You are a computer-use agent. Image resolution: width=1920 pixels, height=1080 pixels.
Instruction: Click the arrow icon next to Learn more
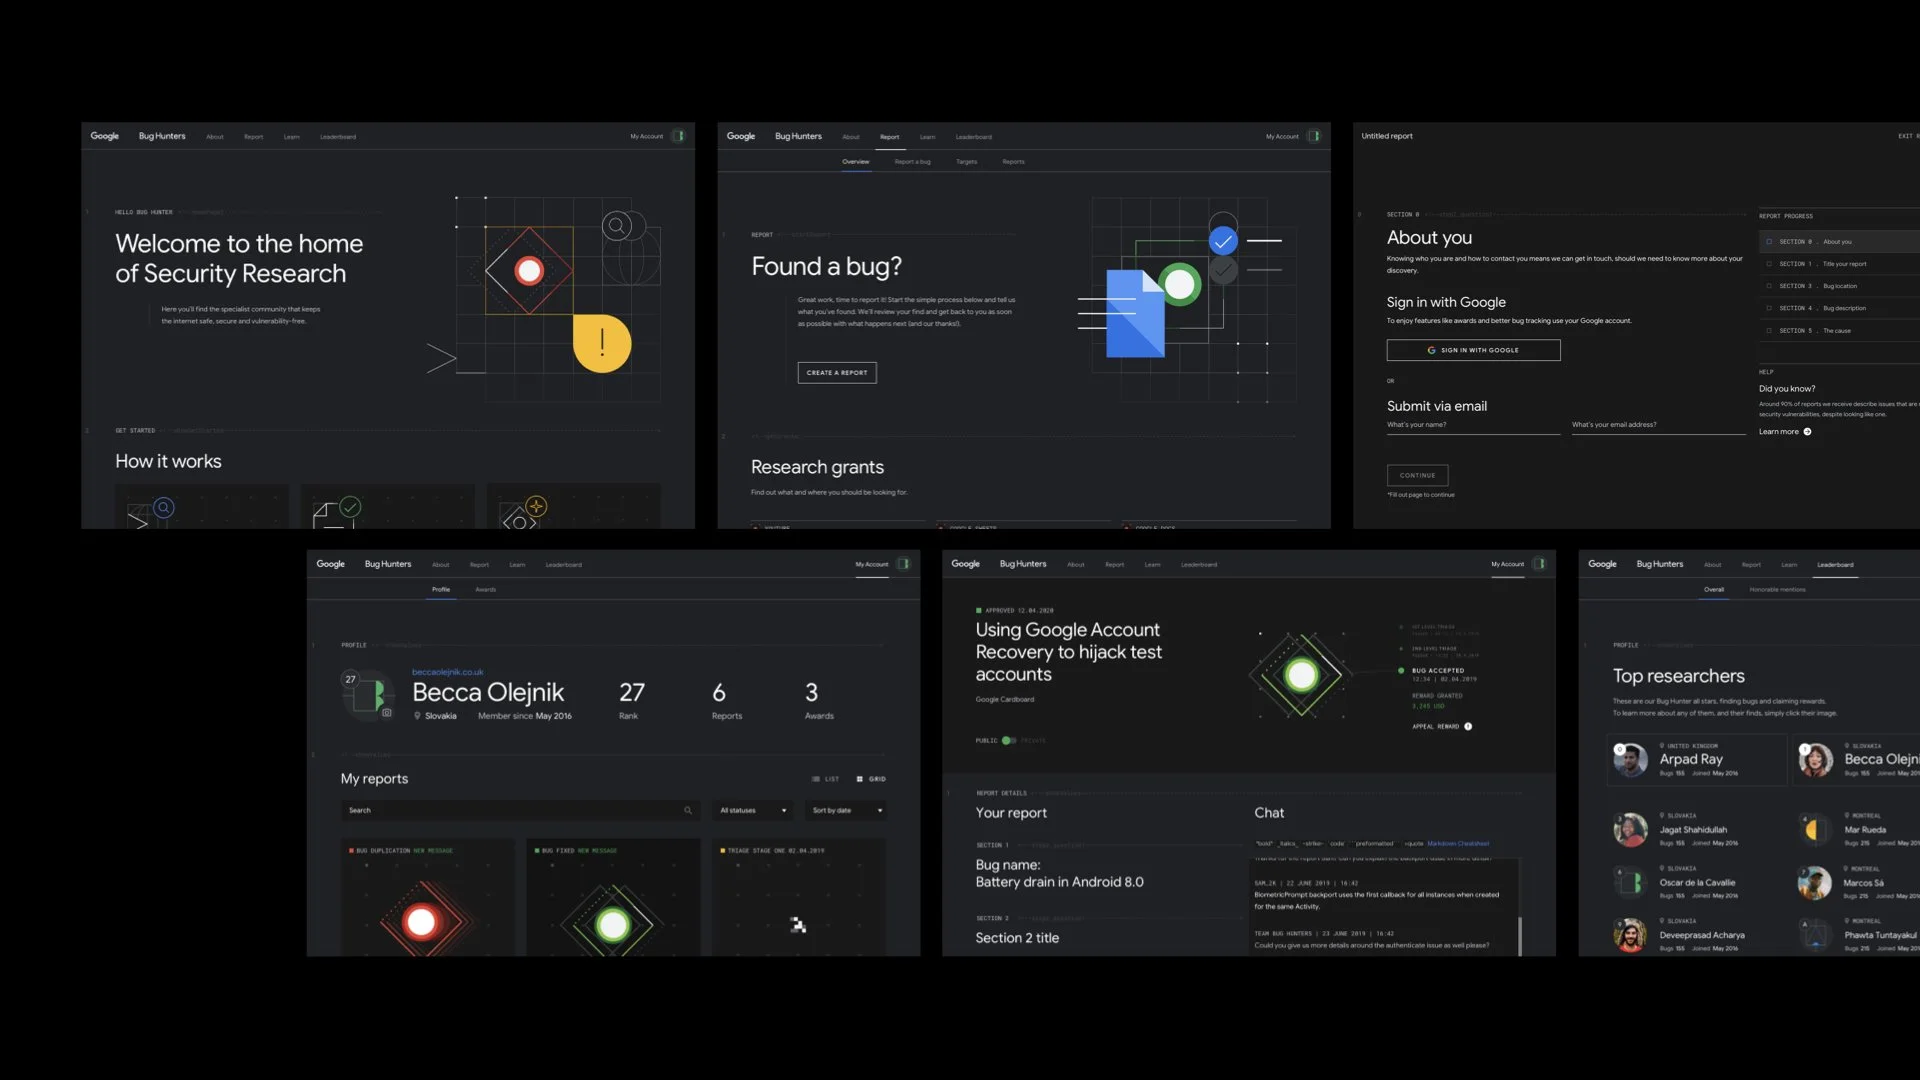[1807, 432]
